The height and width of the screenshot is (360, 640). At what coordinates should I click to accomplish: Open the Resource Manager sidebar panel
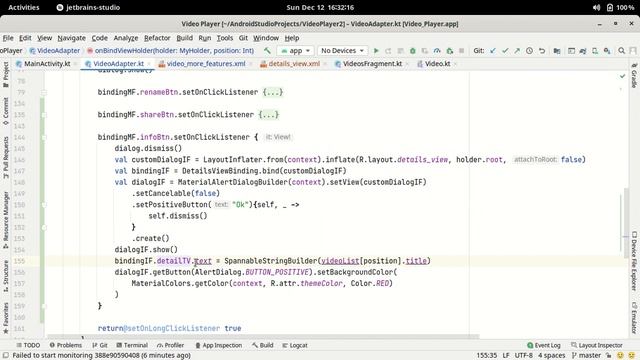6,220
